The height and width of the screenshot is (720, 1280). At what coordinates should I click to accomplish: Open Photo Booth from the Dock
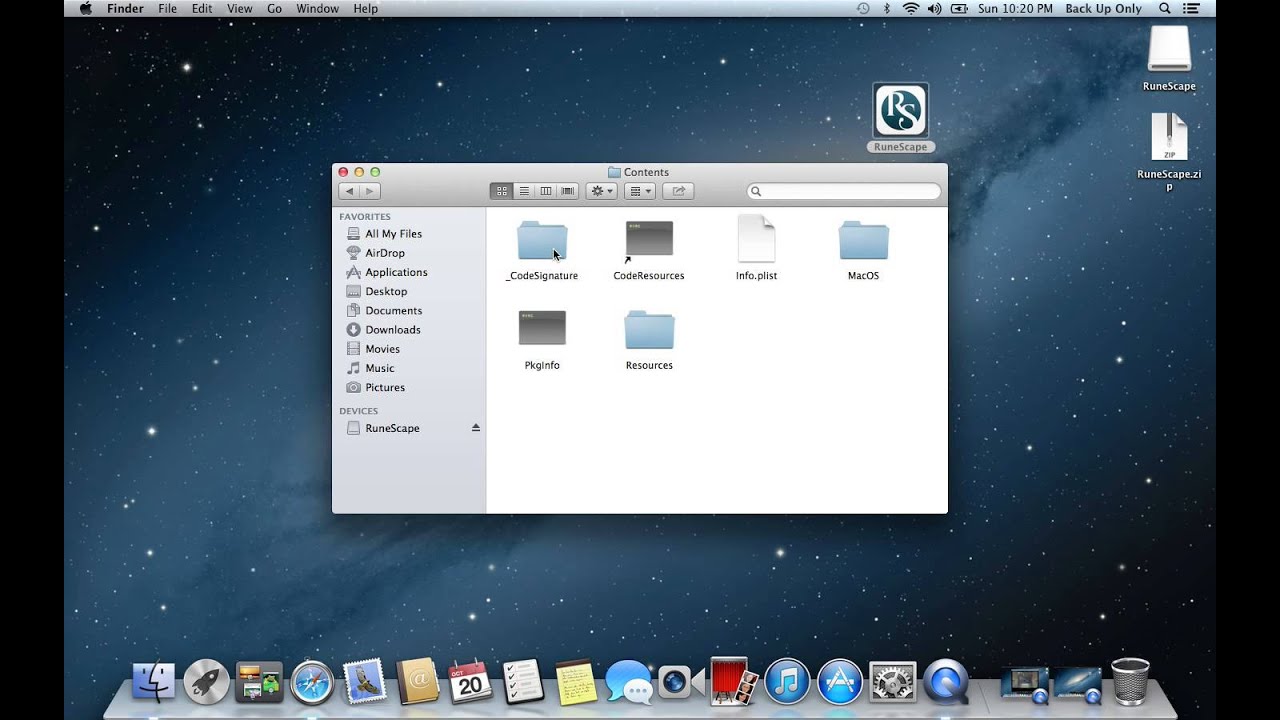click(x=735, y=680)
